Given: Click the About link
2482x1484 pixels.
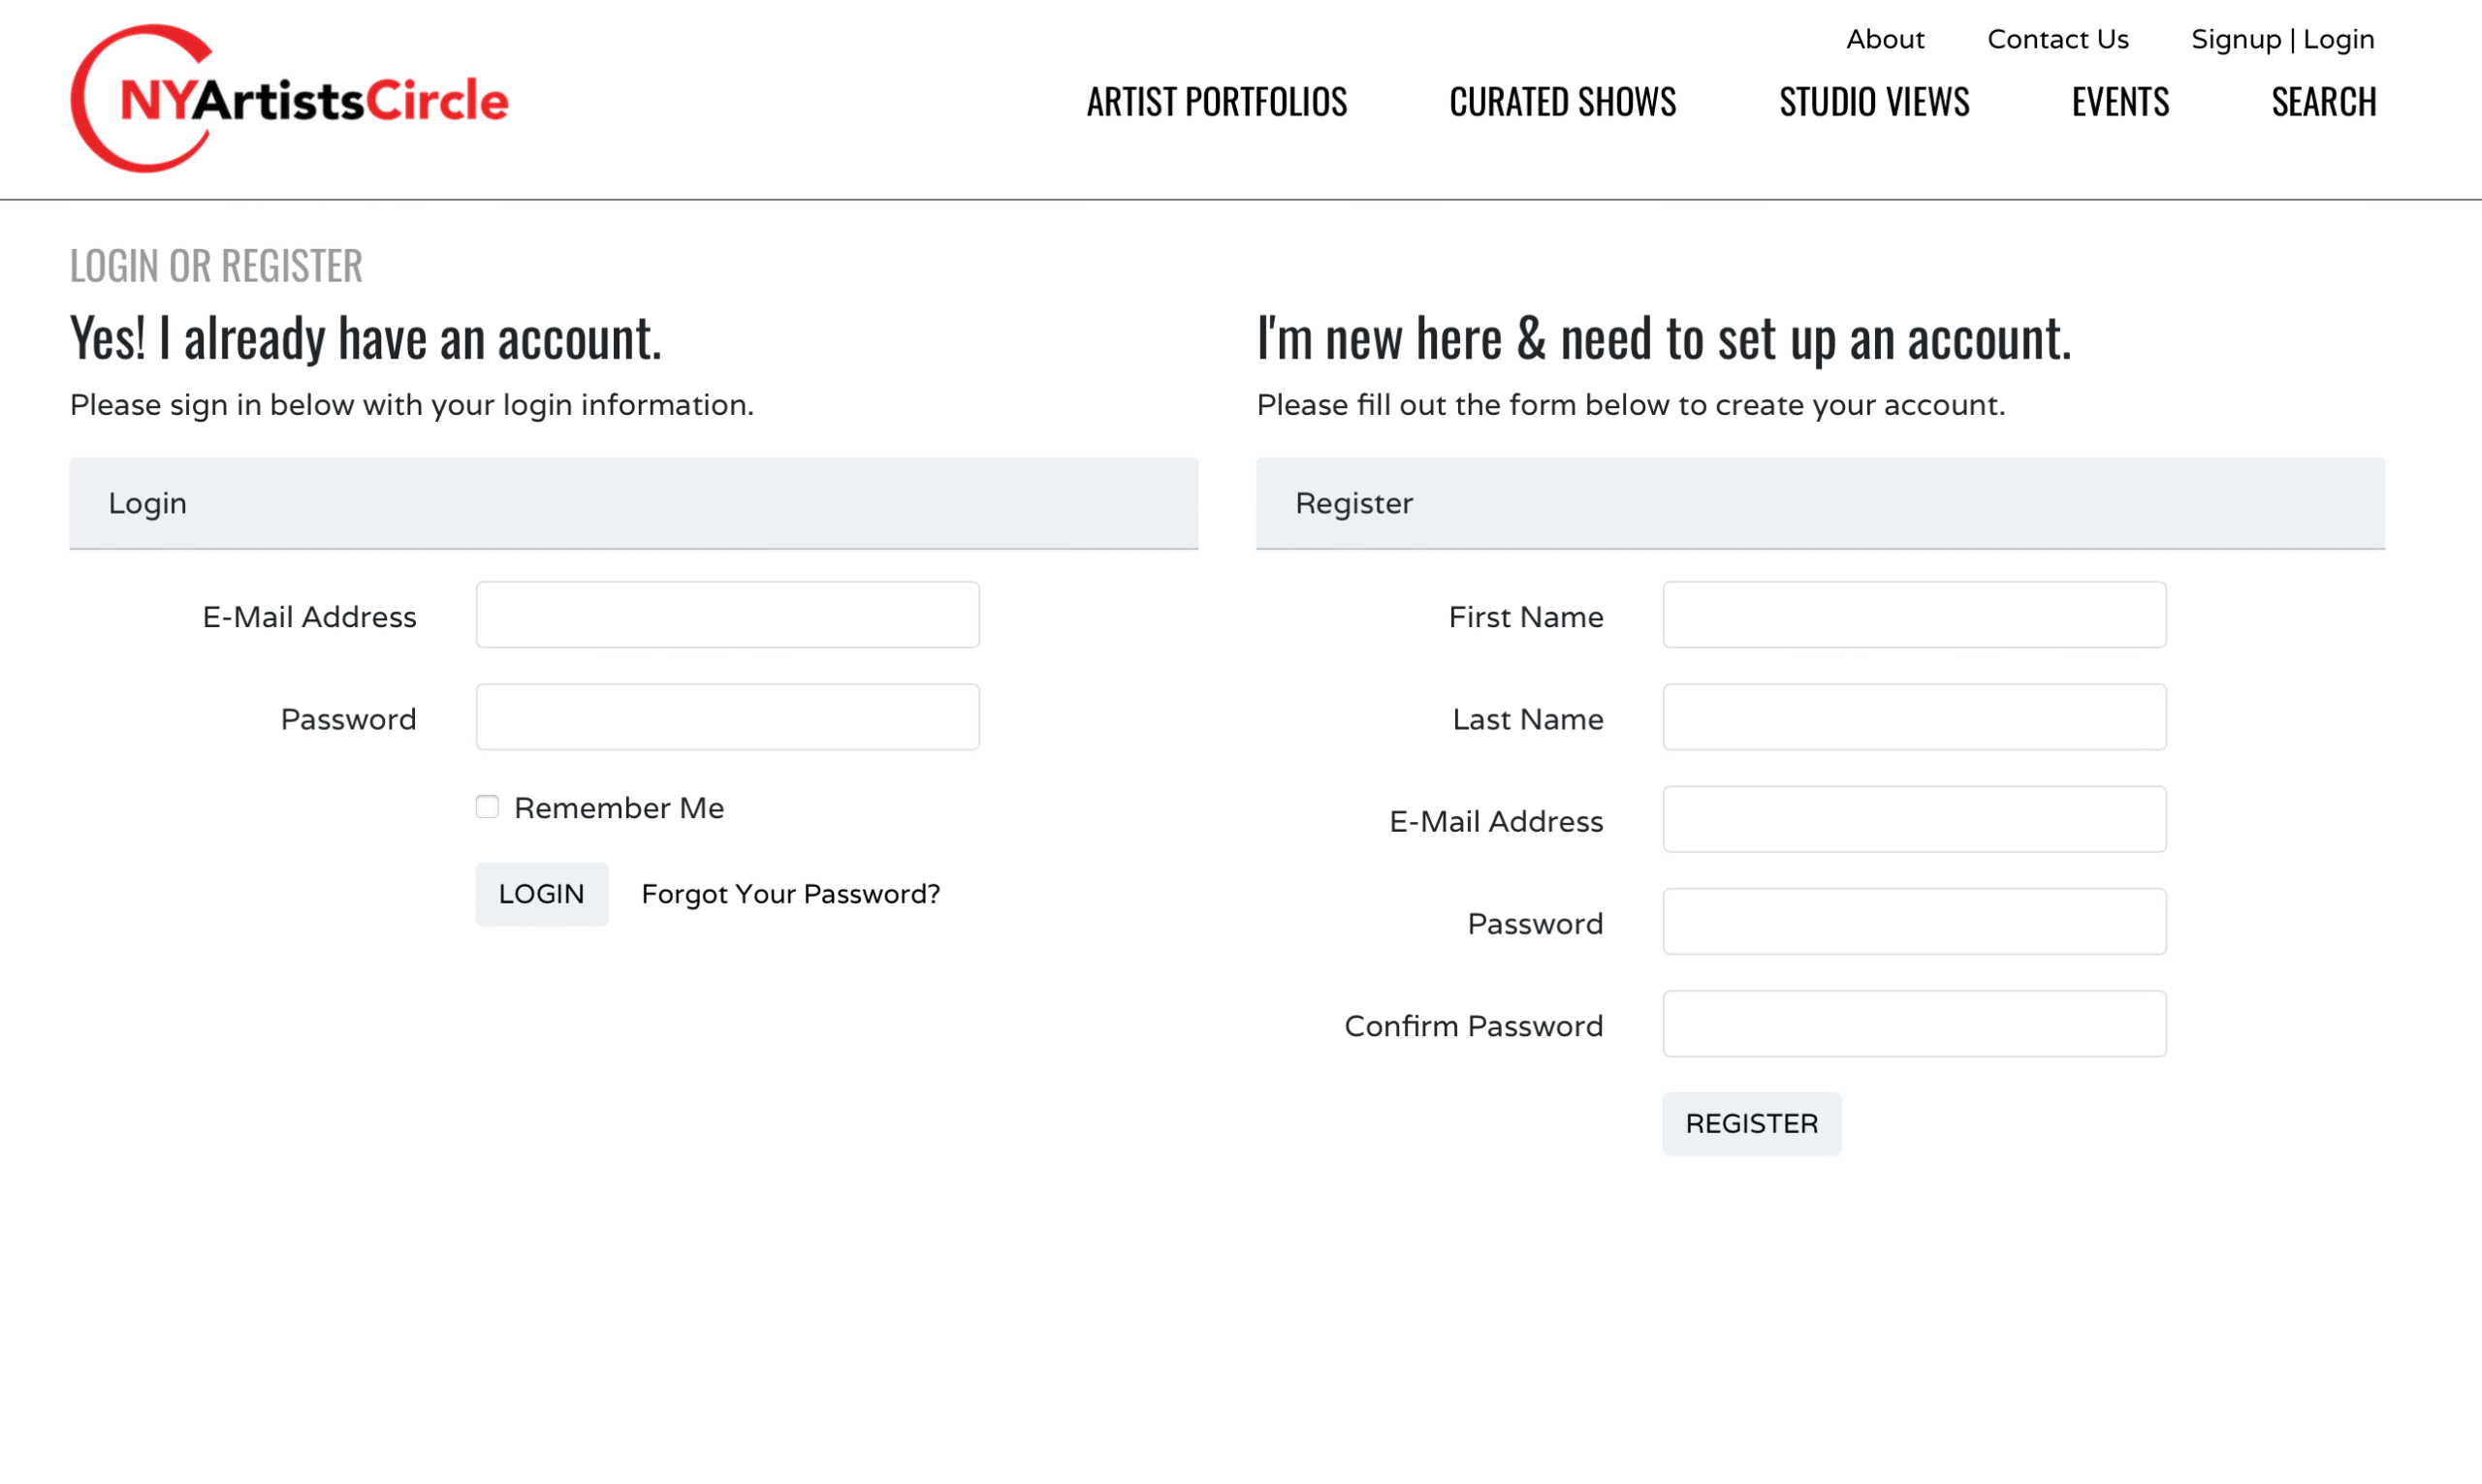Looking at the screenshot, I should click(1884, 39).
